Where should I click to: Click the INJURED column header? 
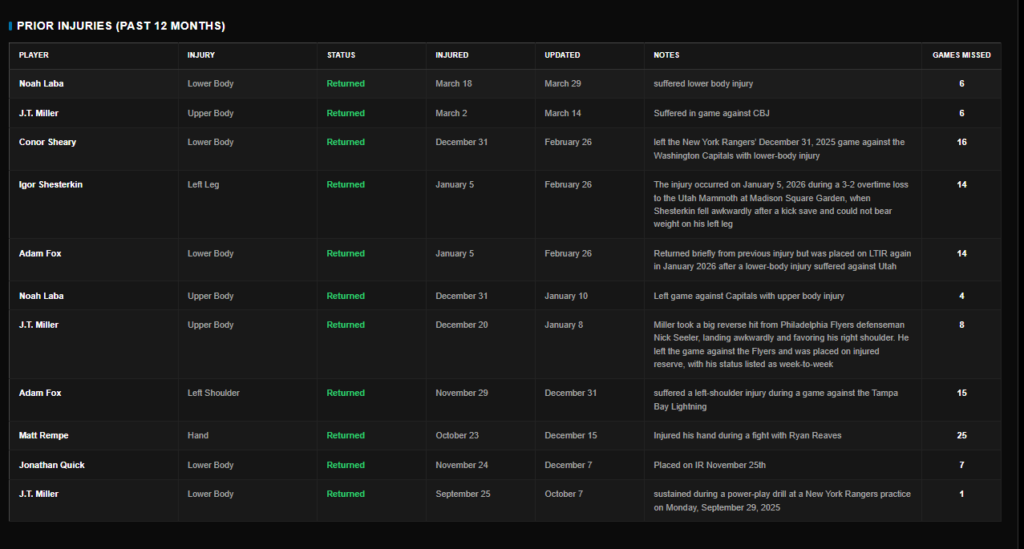click(x=452, y=55)
